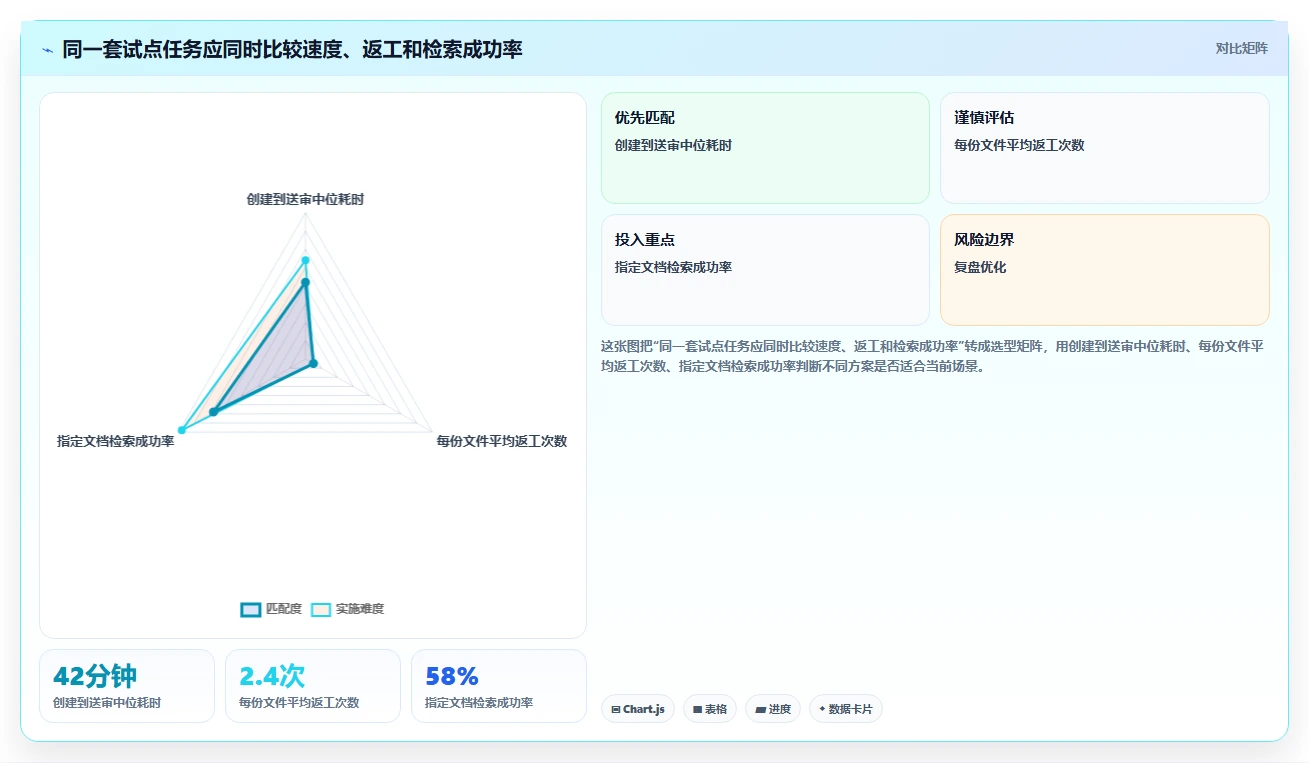Select the 进度 tag
The image size is (1309, 763).
click(773, 709)
